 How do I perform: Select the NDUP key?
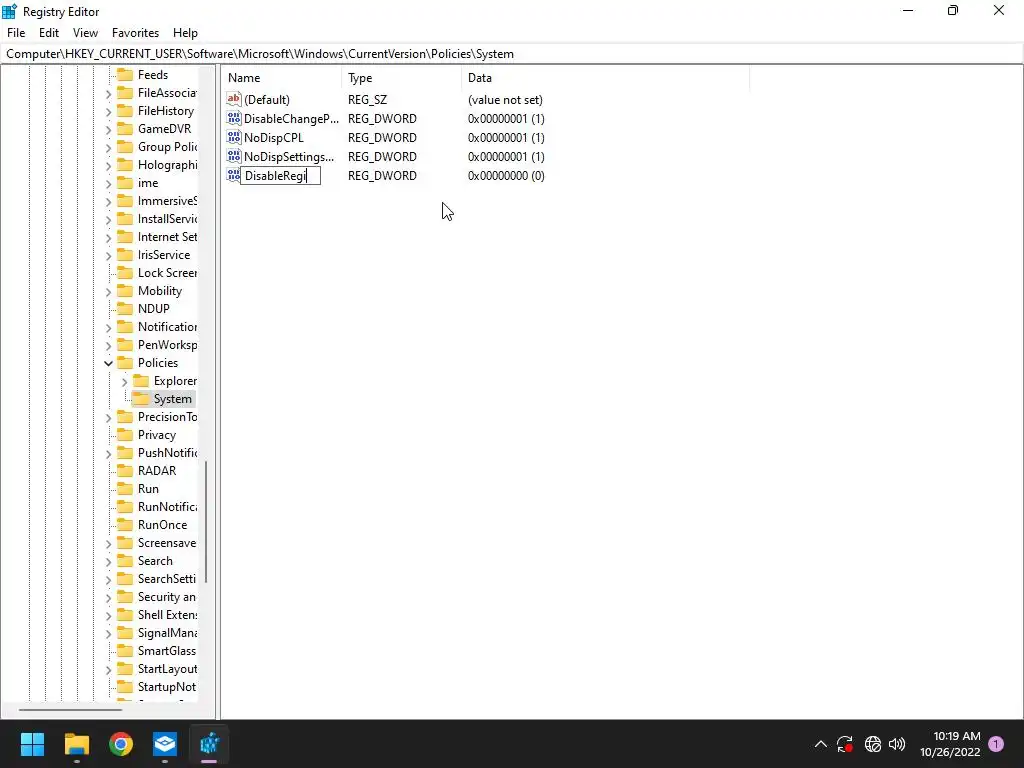153,308
